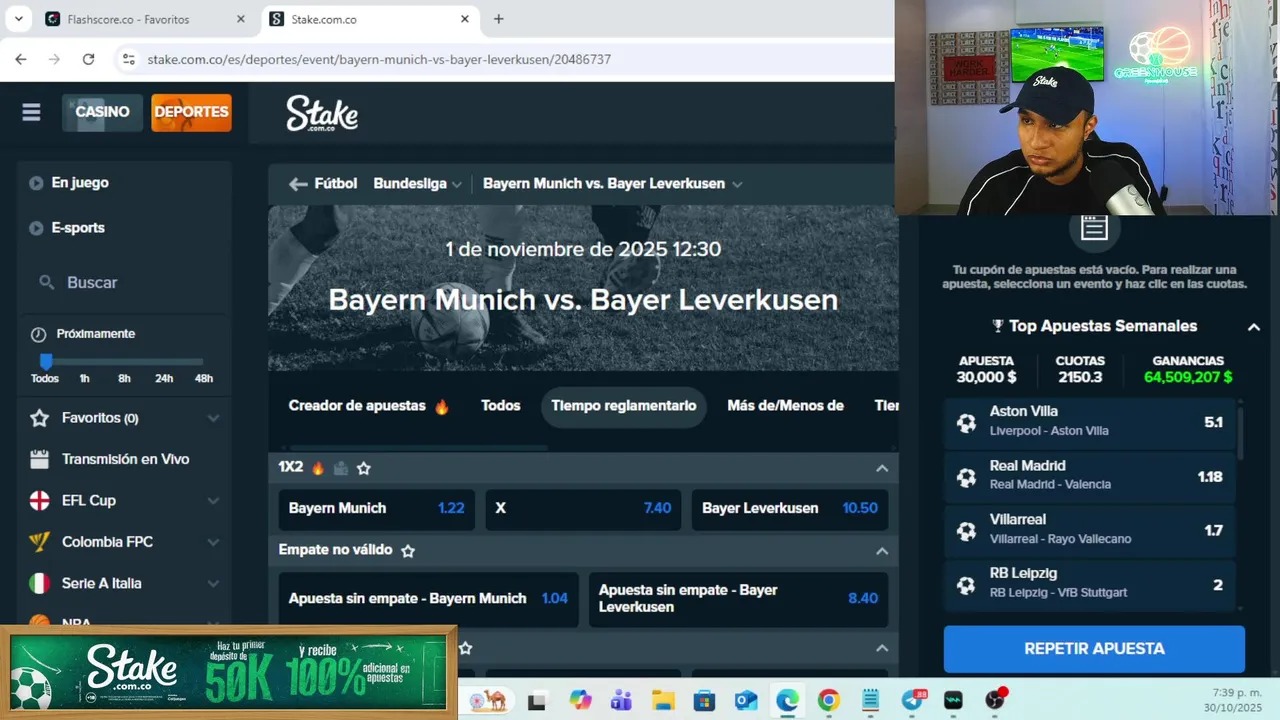The image size is (1280, 720).
Task: Expand the Favoritos sidebar section
Action: 213,418
